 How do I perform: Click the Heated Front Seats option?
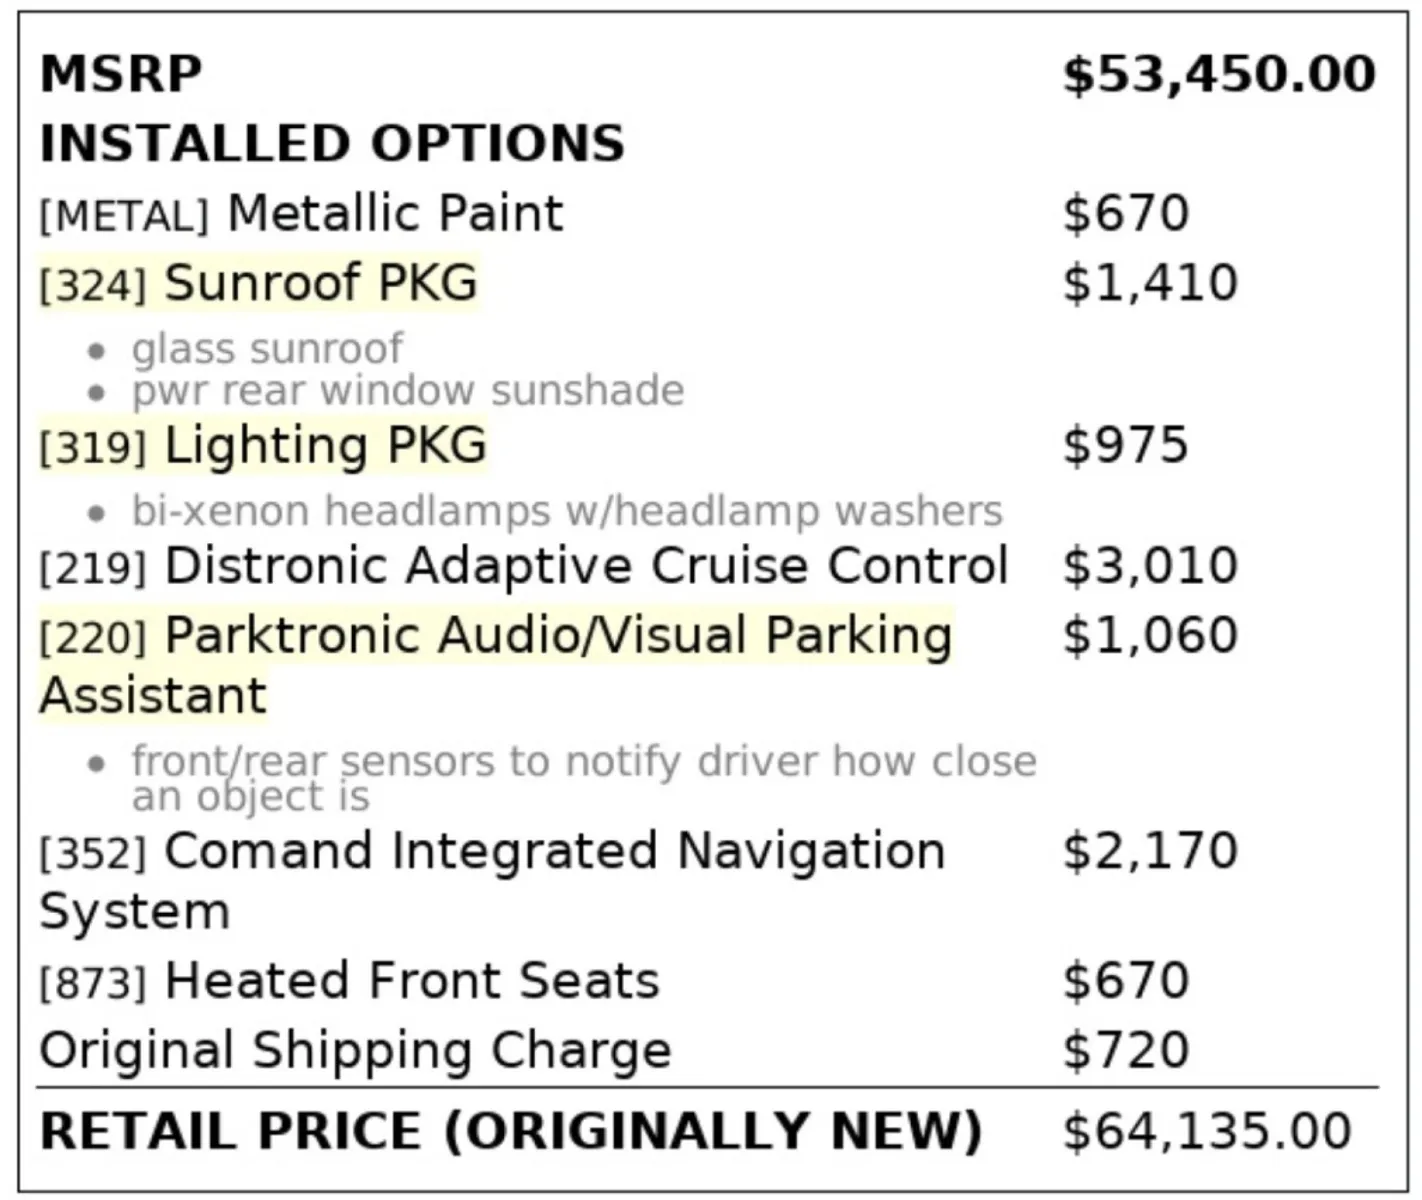[411, 981]
